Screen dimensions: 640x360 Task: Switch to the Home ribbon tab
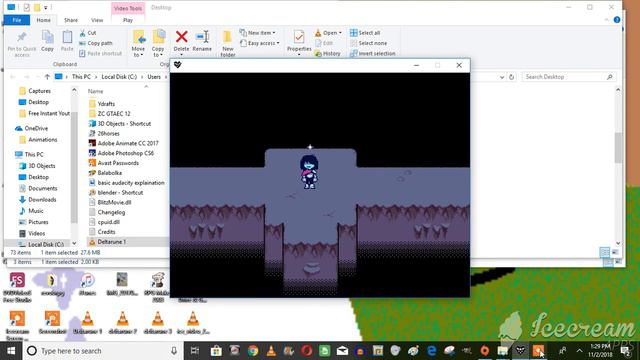(x=43, y=20)
